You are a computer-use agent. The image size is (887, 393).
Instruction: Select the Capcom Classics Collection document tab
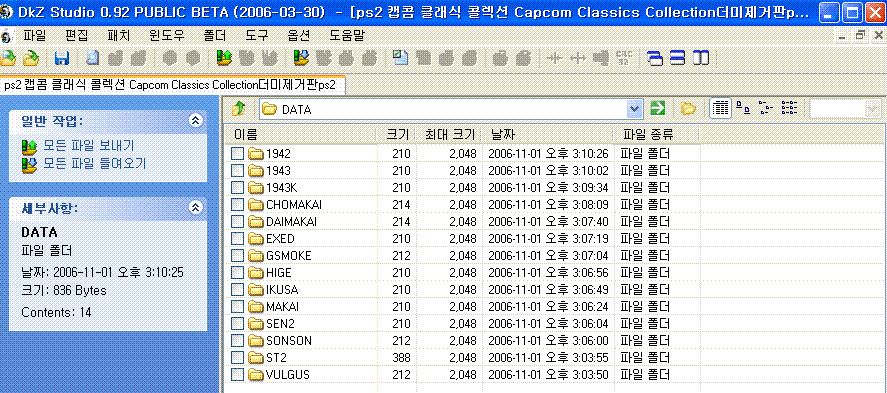[171, 85]
